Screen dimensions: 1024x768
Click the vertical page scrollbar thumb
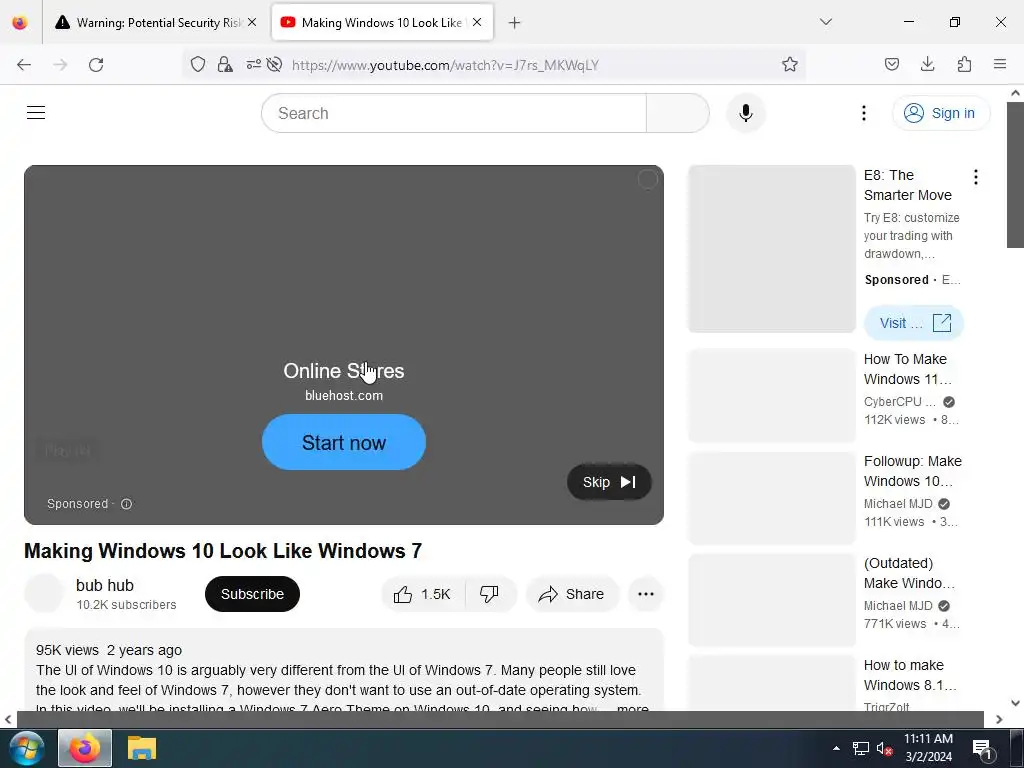[x=1015, y=175]
